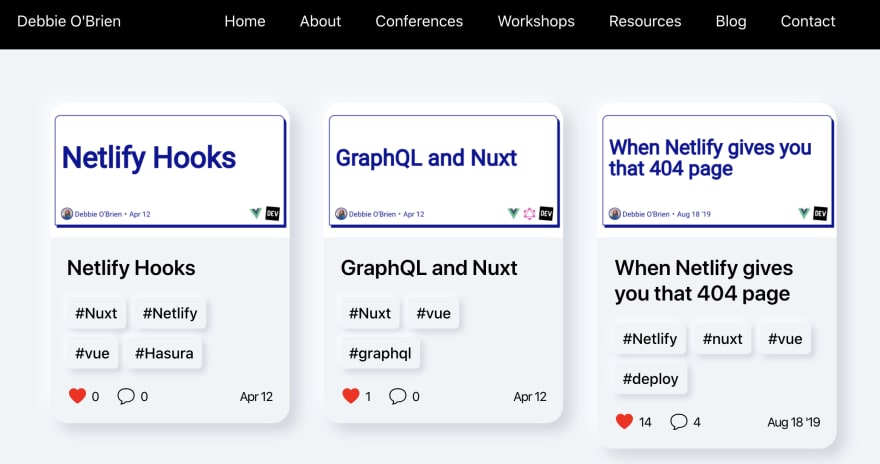Screen dimensions: 880x464
Task: Open the Resources page
Action: pyautogui.click(x=645, y=21)
